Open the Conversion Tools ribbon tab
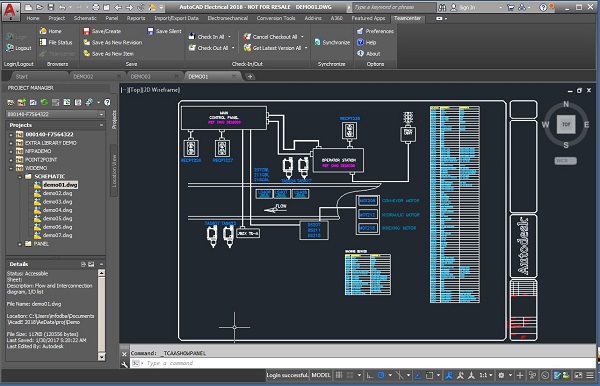The width and height of the screenshot is (600, 386). click(276, 18)
